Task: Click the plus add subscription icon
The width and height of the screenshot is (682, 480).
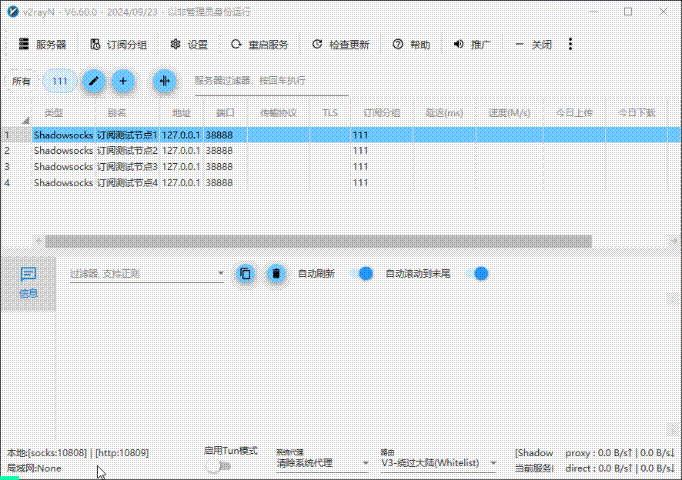Action: (123, 81)
